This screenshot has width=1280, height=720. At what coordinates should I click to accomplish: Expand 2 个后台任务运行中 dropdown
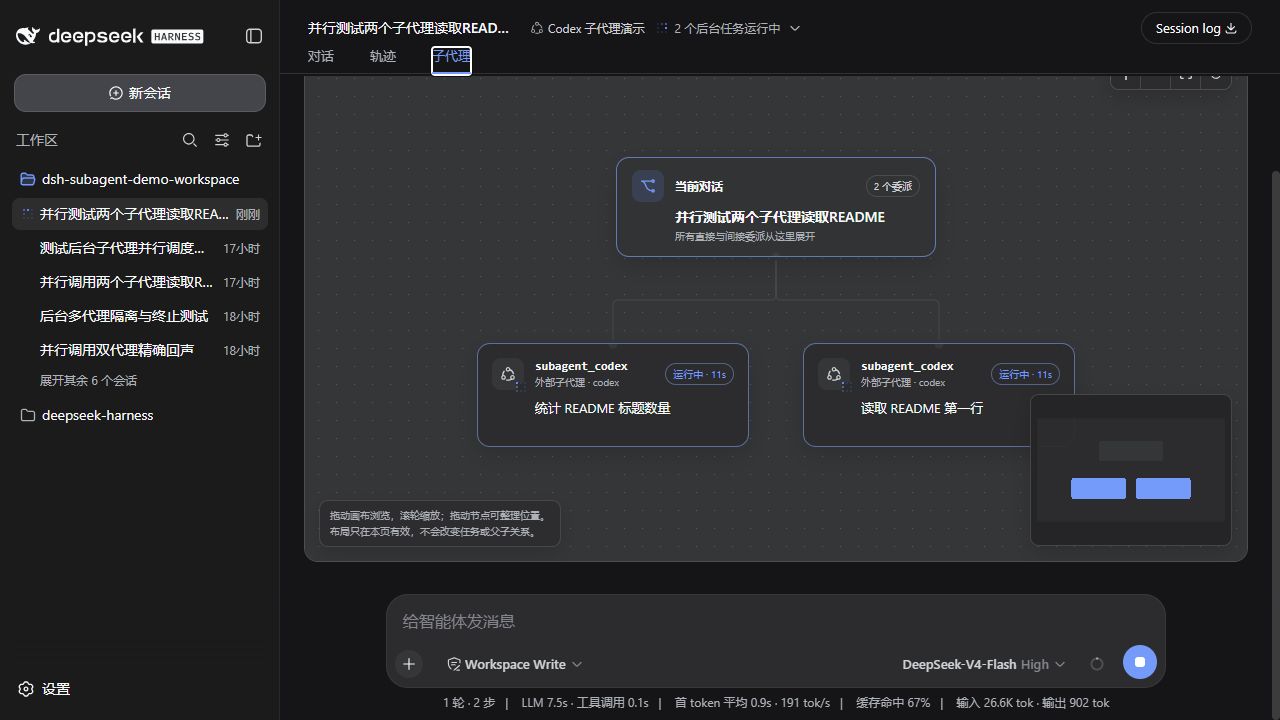click(729, 29)
